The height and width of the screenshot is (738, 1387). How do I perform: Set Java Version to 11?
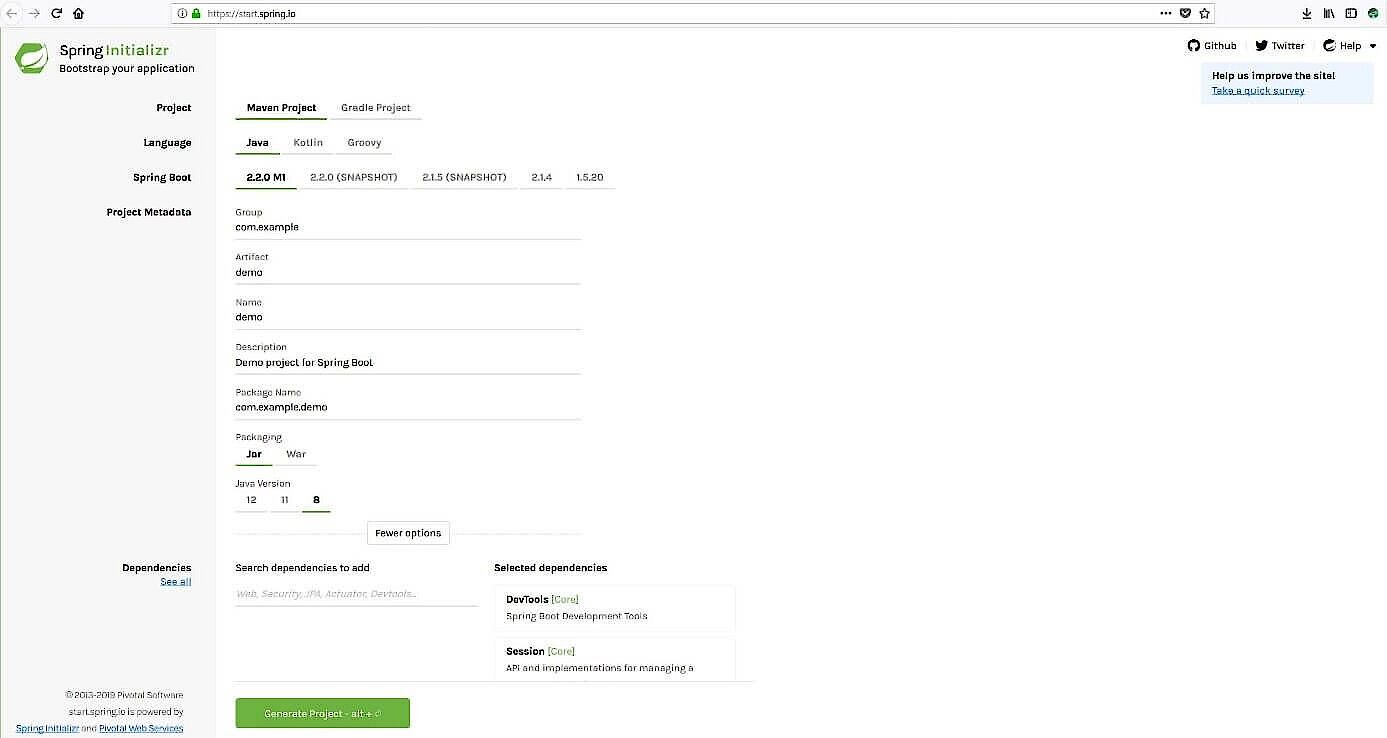tap(284, 500)
